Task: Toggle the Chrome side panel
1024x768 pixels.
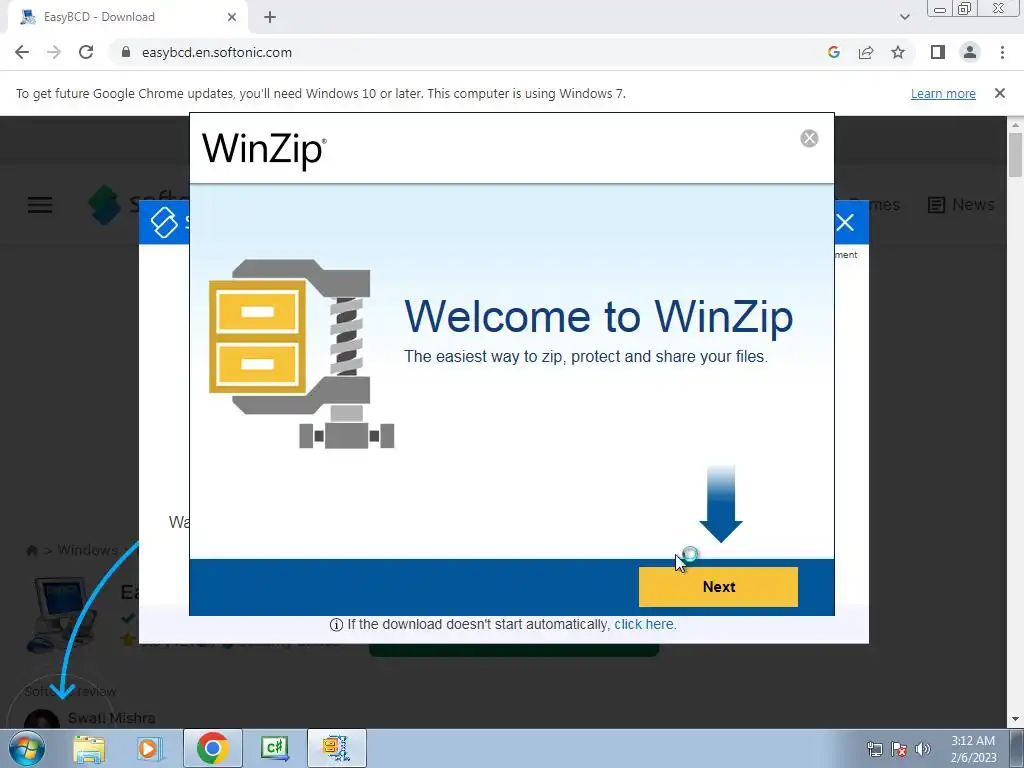Action: click(x=938, y=52)
